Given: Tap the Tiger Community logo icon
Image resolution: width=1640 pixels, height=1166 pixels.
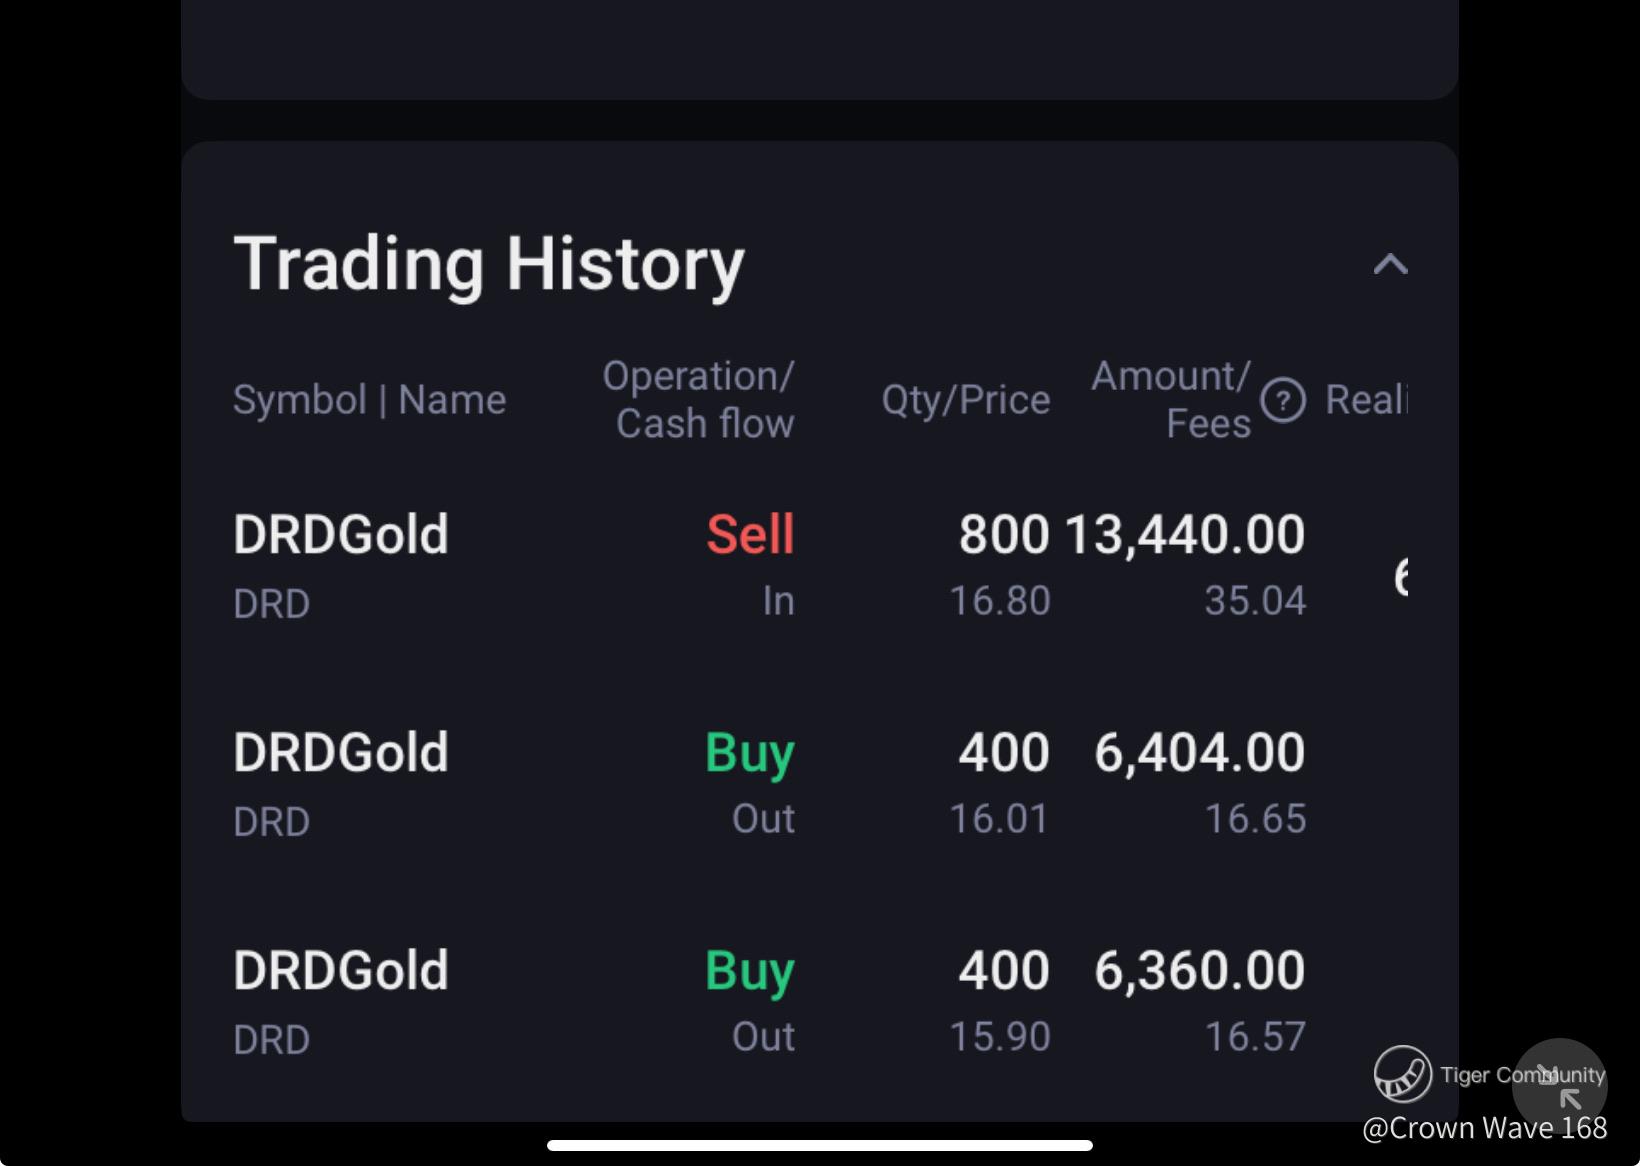Looking at the screenshot, I should coord(1402,1074).
